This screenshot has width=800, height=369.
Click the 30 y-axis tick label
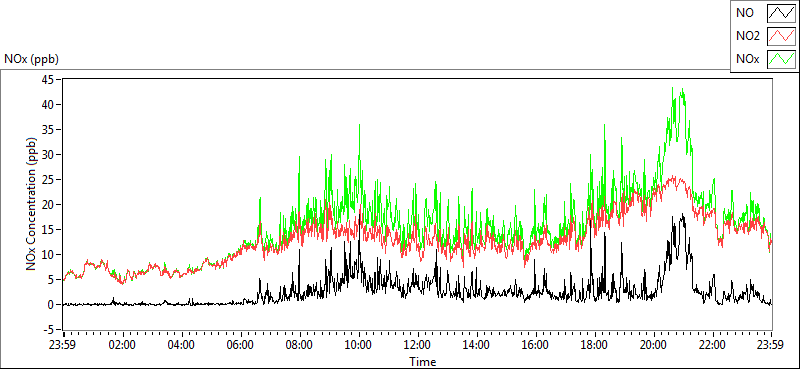(49, 154)
